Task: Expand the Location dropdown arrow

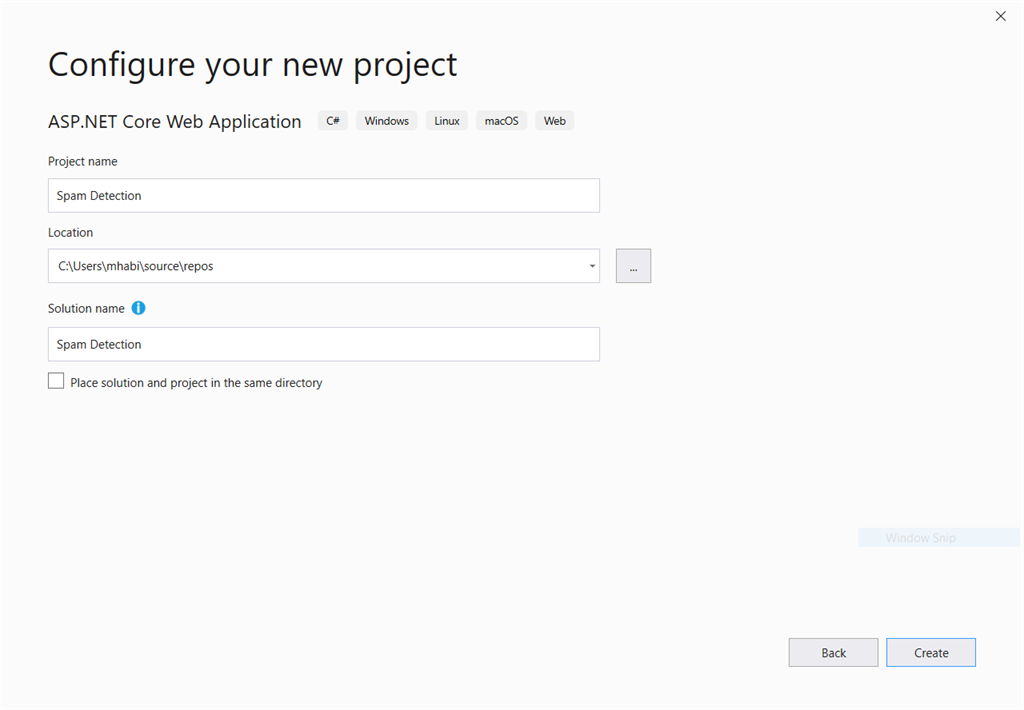Action: tap(592, 266)
